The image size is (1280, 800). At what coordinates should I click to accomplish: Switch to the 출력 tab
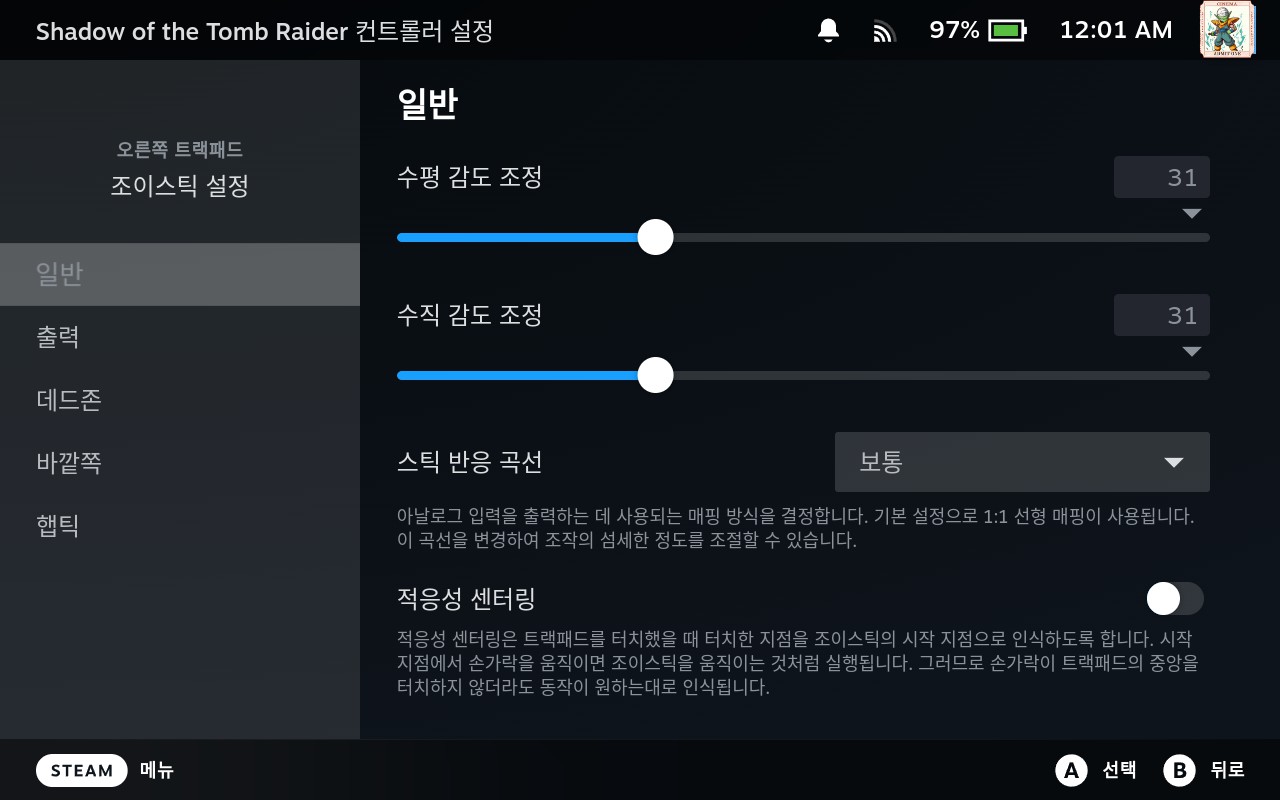pos(180,337)
